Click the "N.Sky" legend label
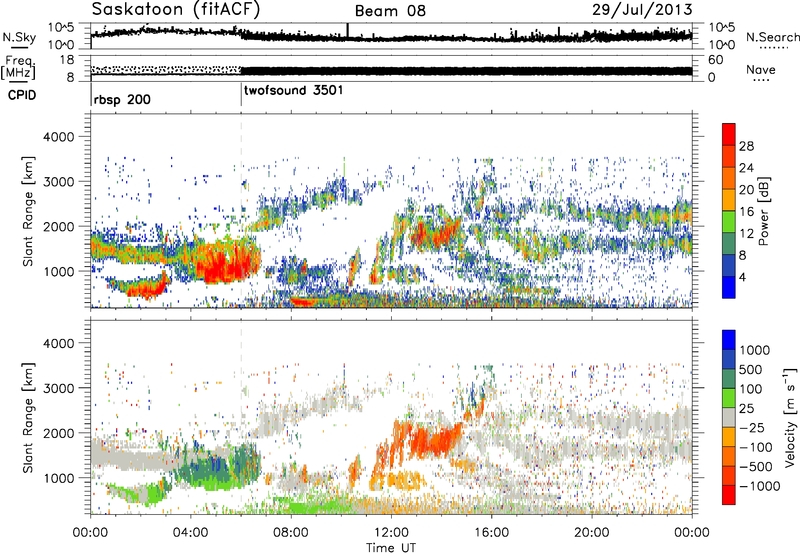The height and width of the screenshot is (554, 800). pos(19,37)
